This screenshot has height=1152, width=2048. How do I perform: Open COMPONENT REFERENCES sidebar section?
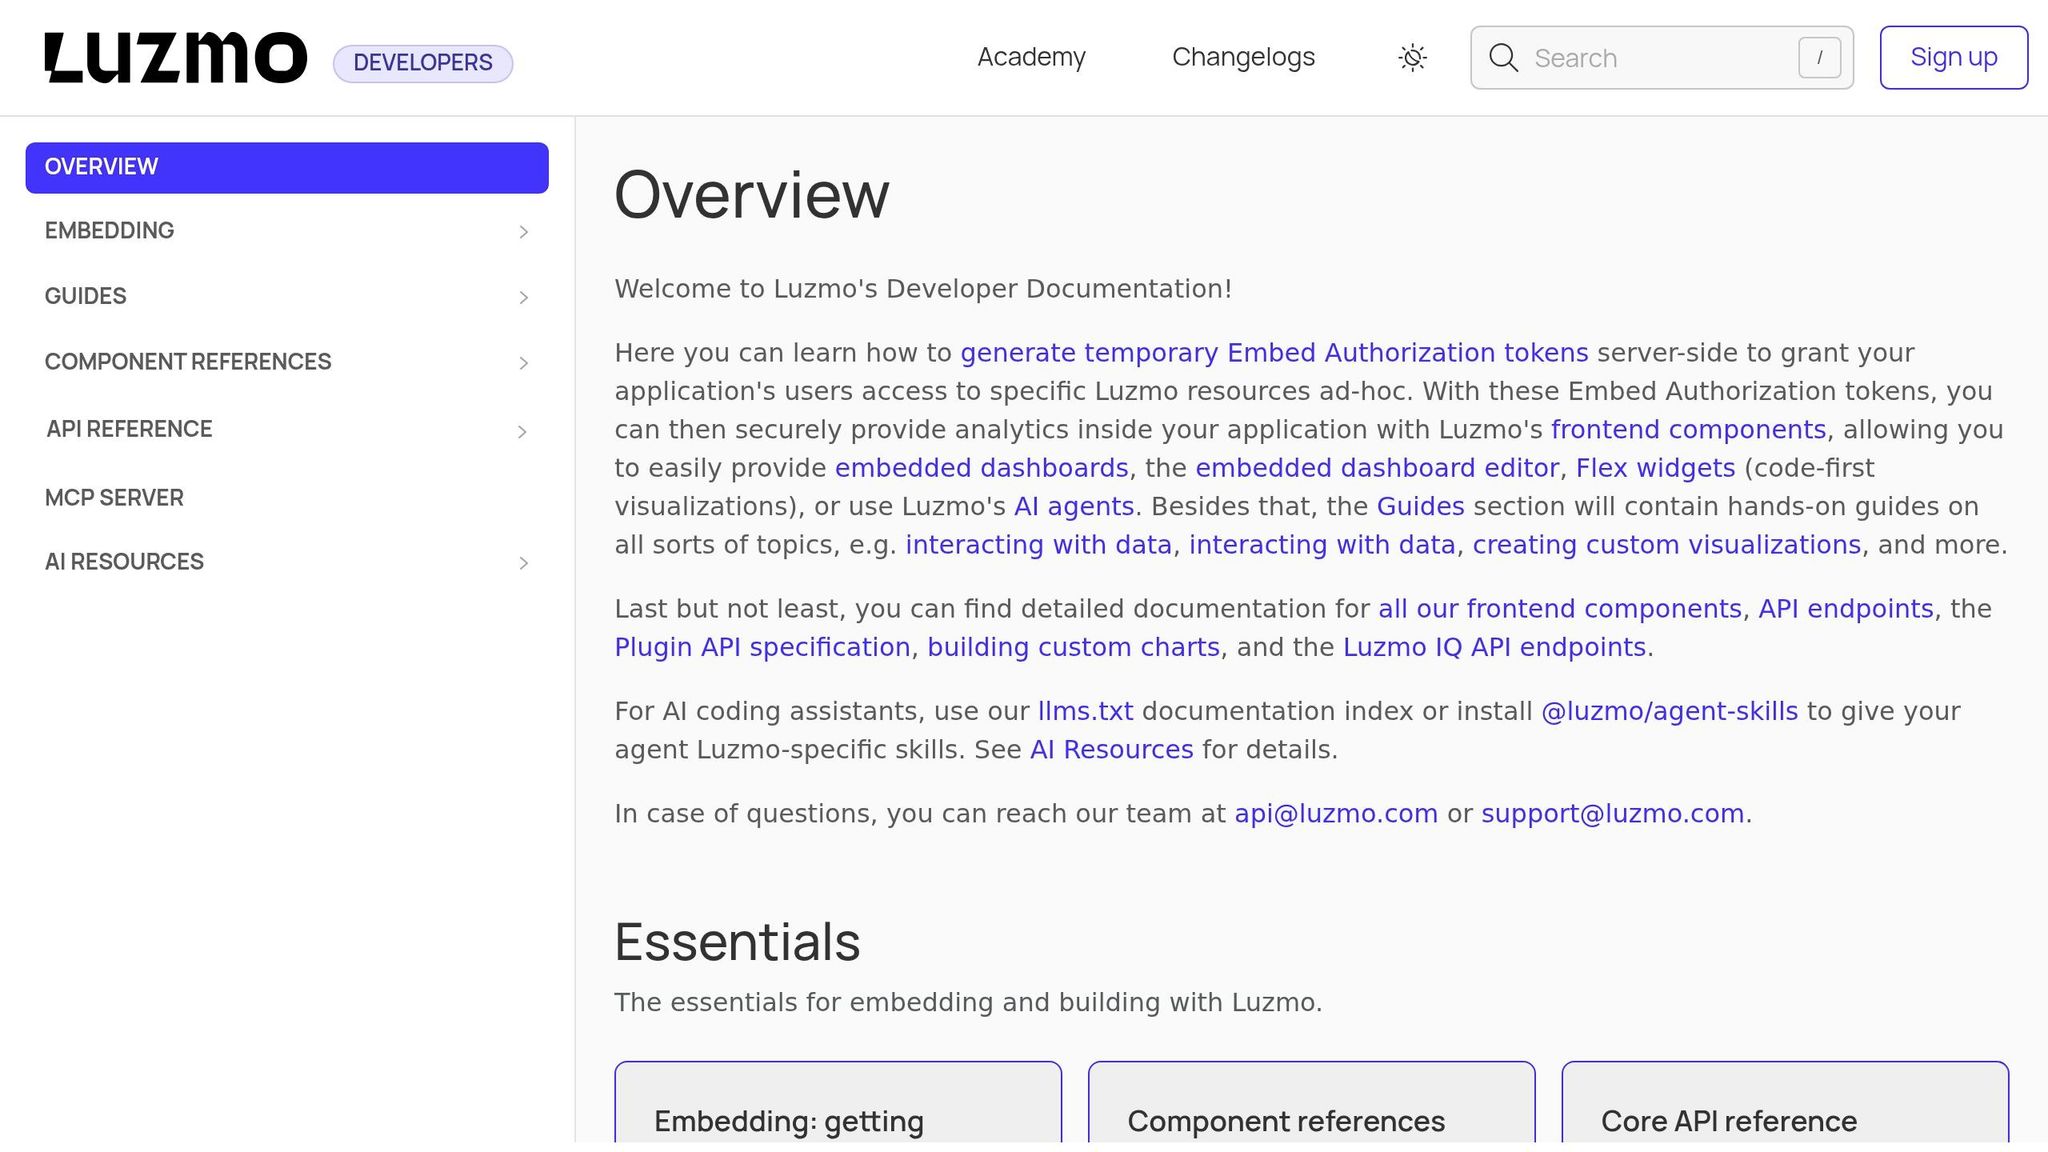pyautogui.click(x=287, y=362)
